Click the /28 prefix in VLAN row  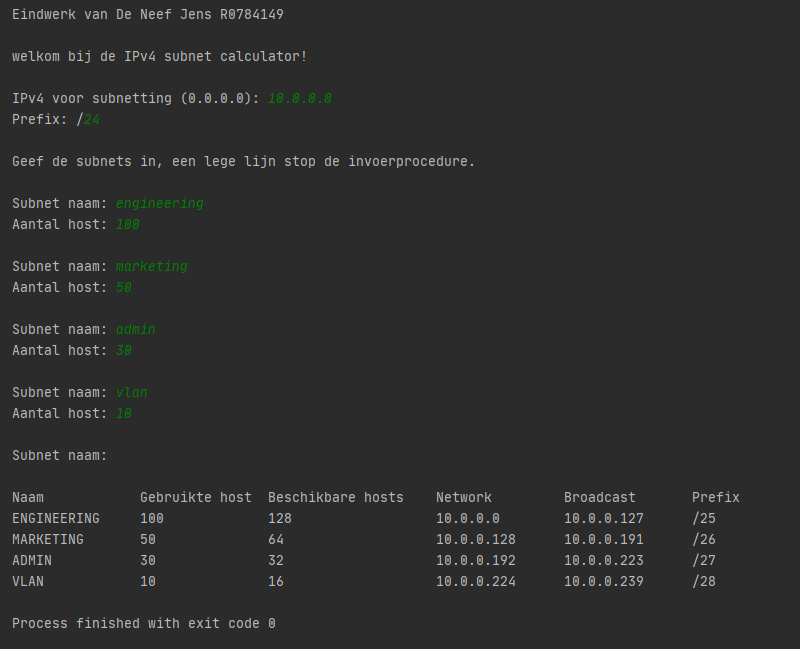703,582
